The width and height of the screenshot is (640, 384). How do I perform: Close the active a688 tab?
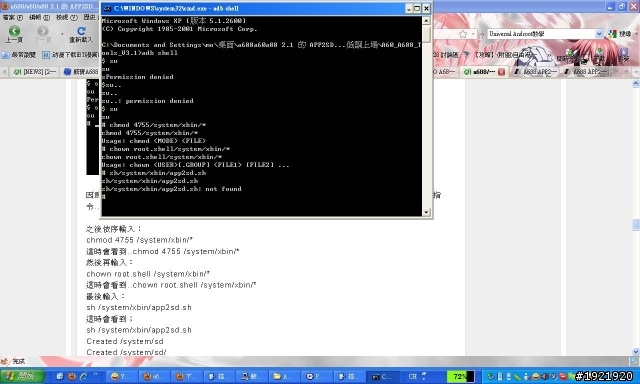click(501, 72)
